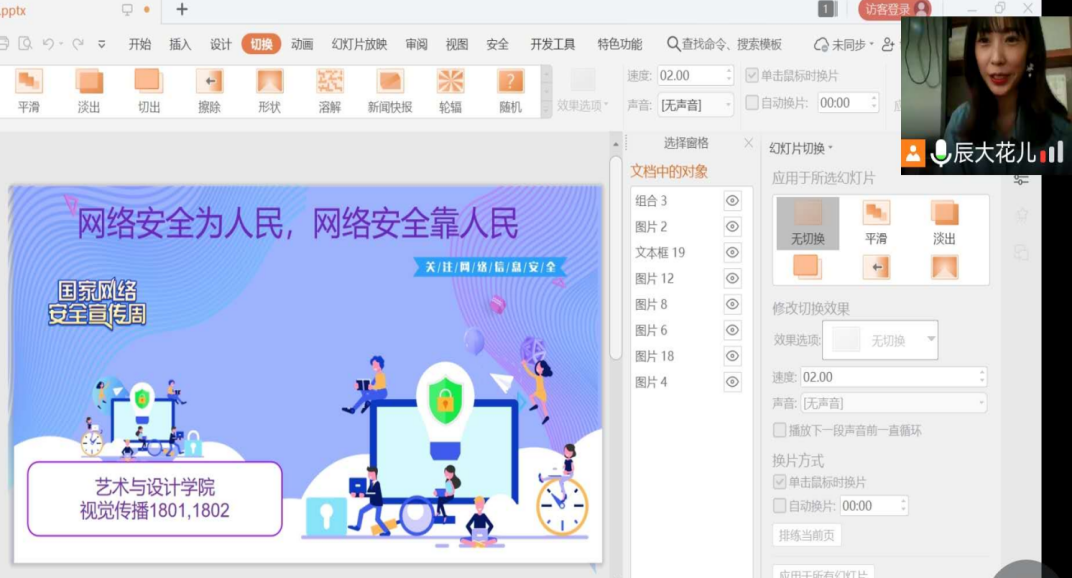1072x578 pixels.
Task: Choose the 随机 transition effect
Action: click(510, 90)
